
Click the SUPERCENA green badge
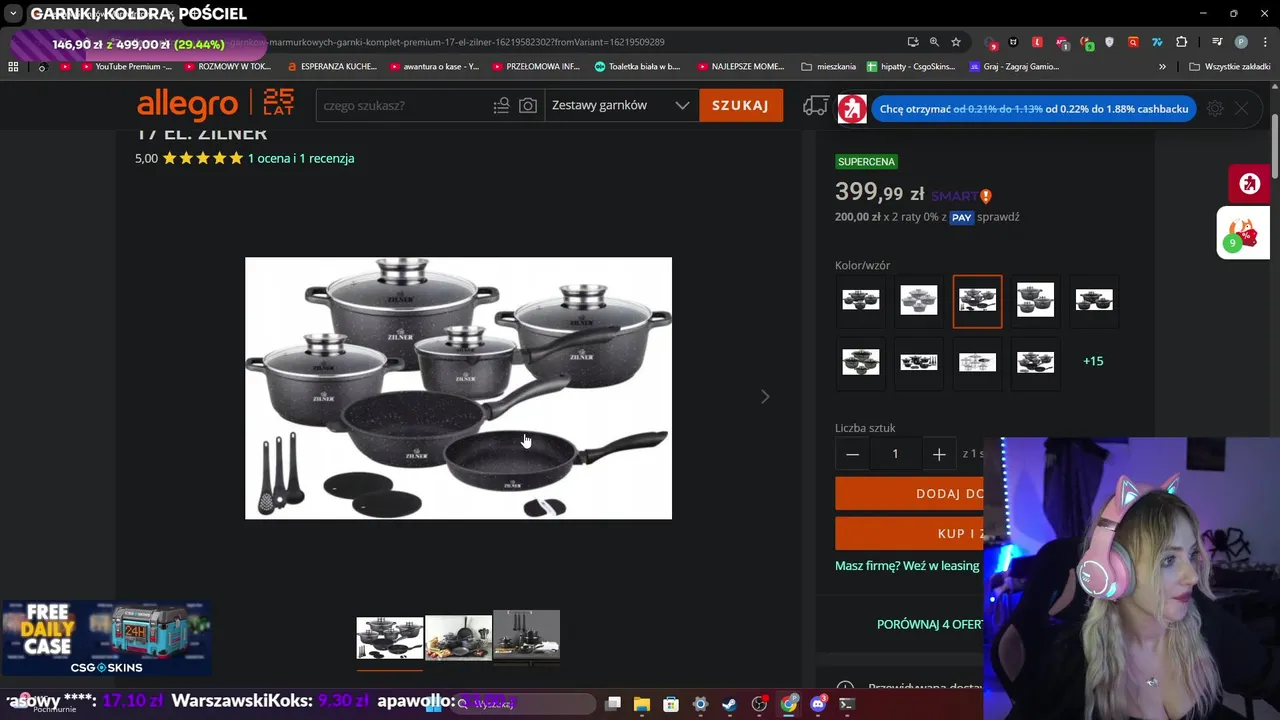867,162
